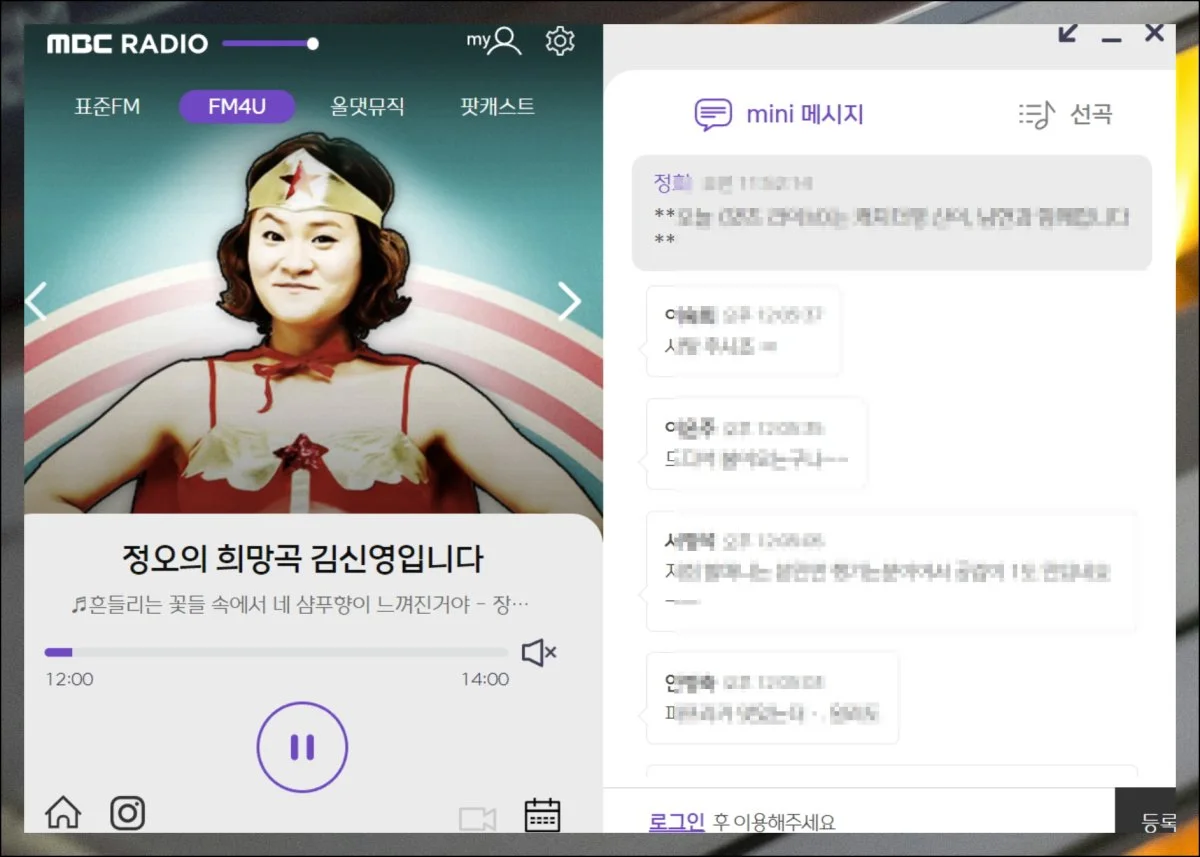Open the Instagram icon link
The width and height of the screenshot is (1200, 857).
(x=128, y=813)
